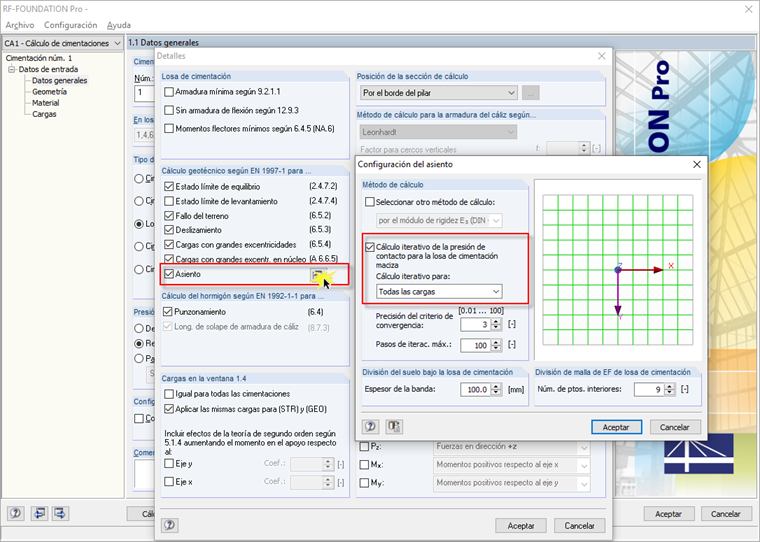Select Material in tree
This screenshot has width=760, height=542.
(x=46, y=103)
